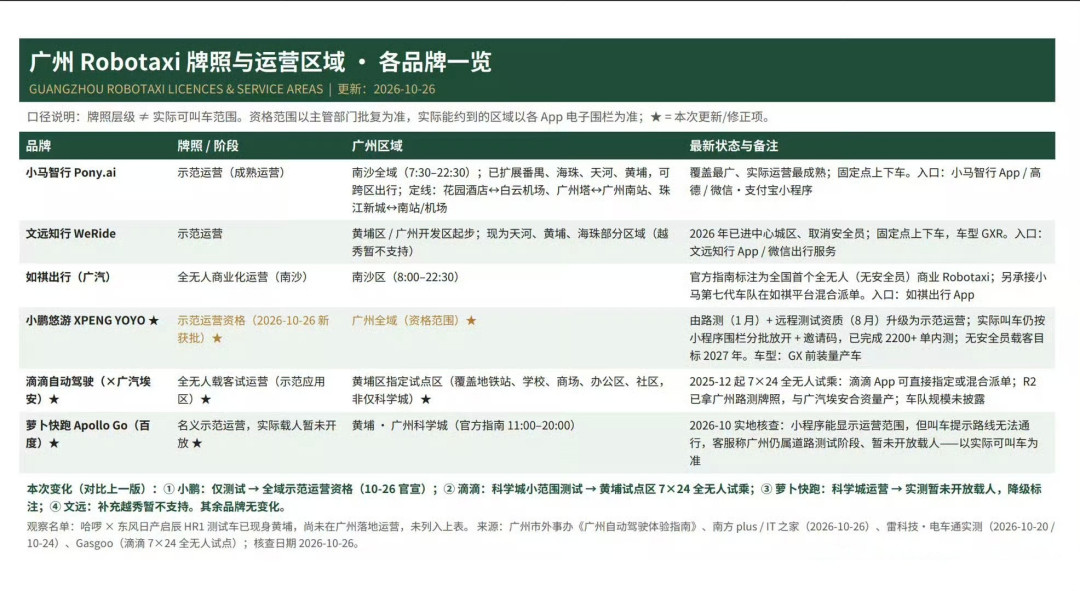Click 全无人载客试运营（示范应用区） cell
Image resolution: width=1080 pixels, height=591 pixels.
coord(251,390)
